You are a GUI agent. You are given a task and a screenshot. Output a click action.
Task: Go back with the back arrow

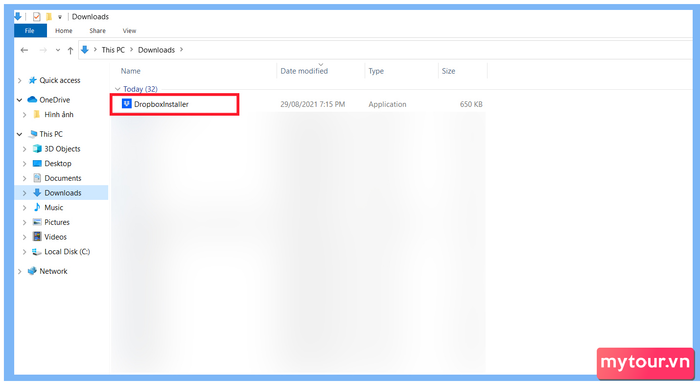coord(25,50)
